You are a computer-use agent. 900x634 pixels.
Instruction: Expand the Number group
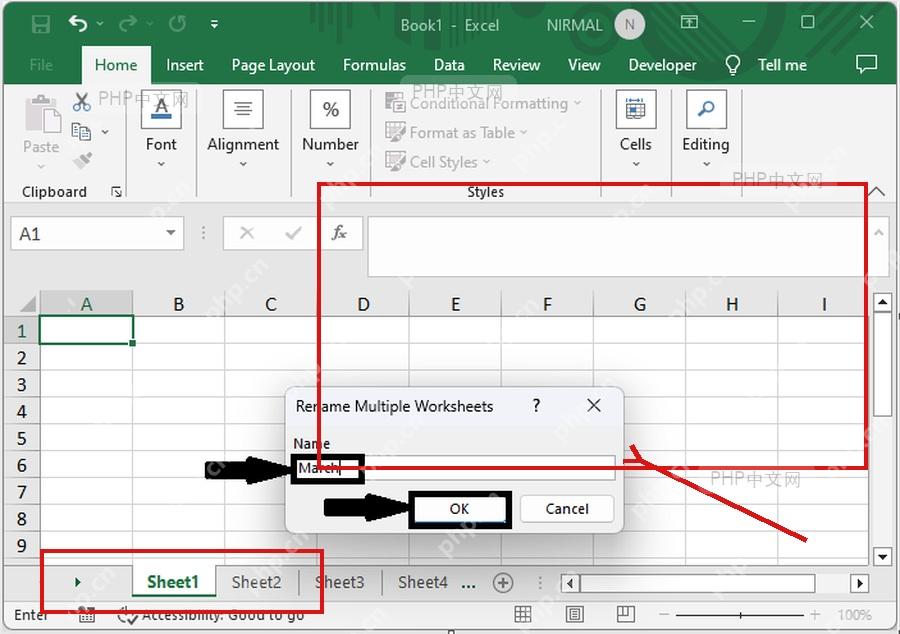[x=330, y=129]
